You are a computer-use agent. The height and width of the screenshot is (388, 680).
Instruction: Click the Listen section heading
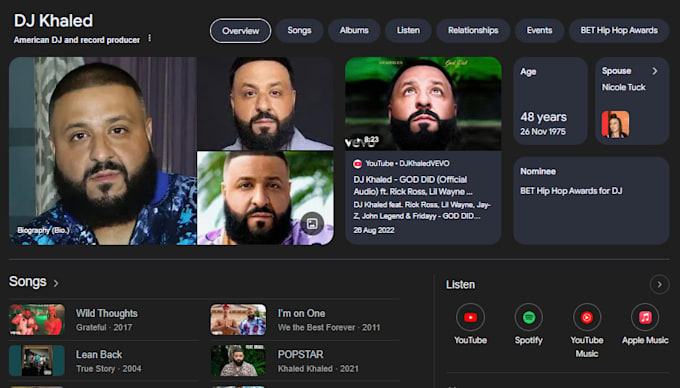click(460, 285)
